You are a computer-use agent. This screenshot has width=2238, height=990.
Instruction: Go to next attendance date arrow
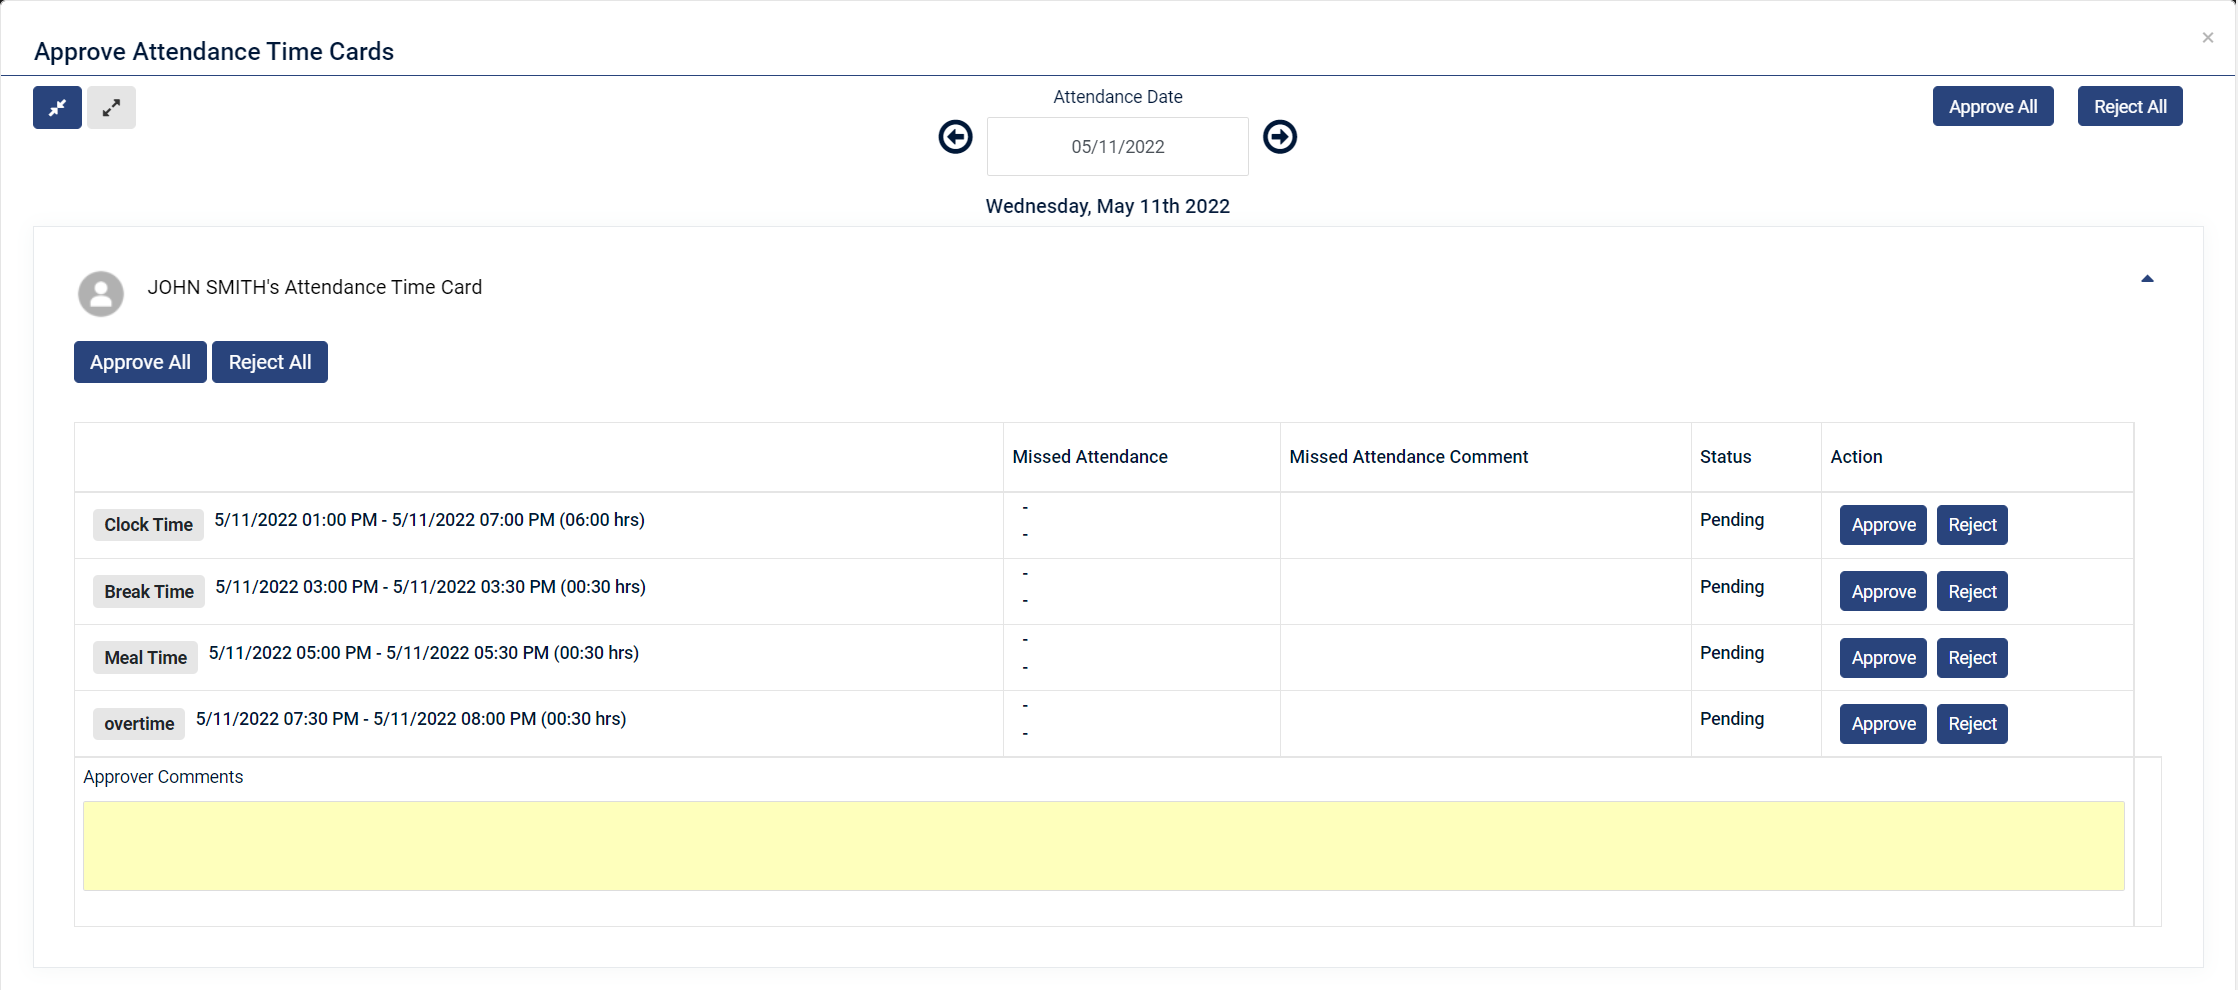tap(1280, 137)
